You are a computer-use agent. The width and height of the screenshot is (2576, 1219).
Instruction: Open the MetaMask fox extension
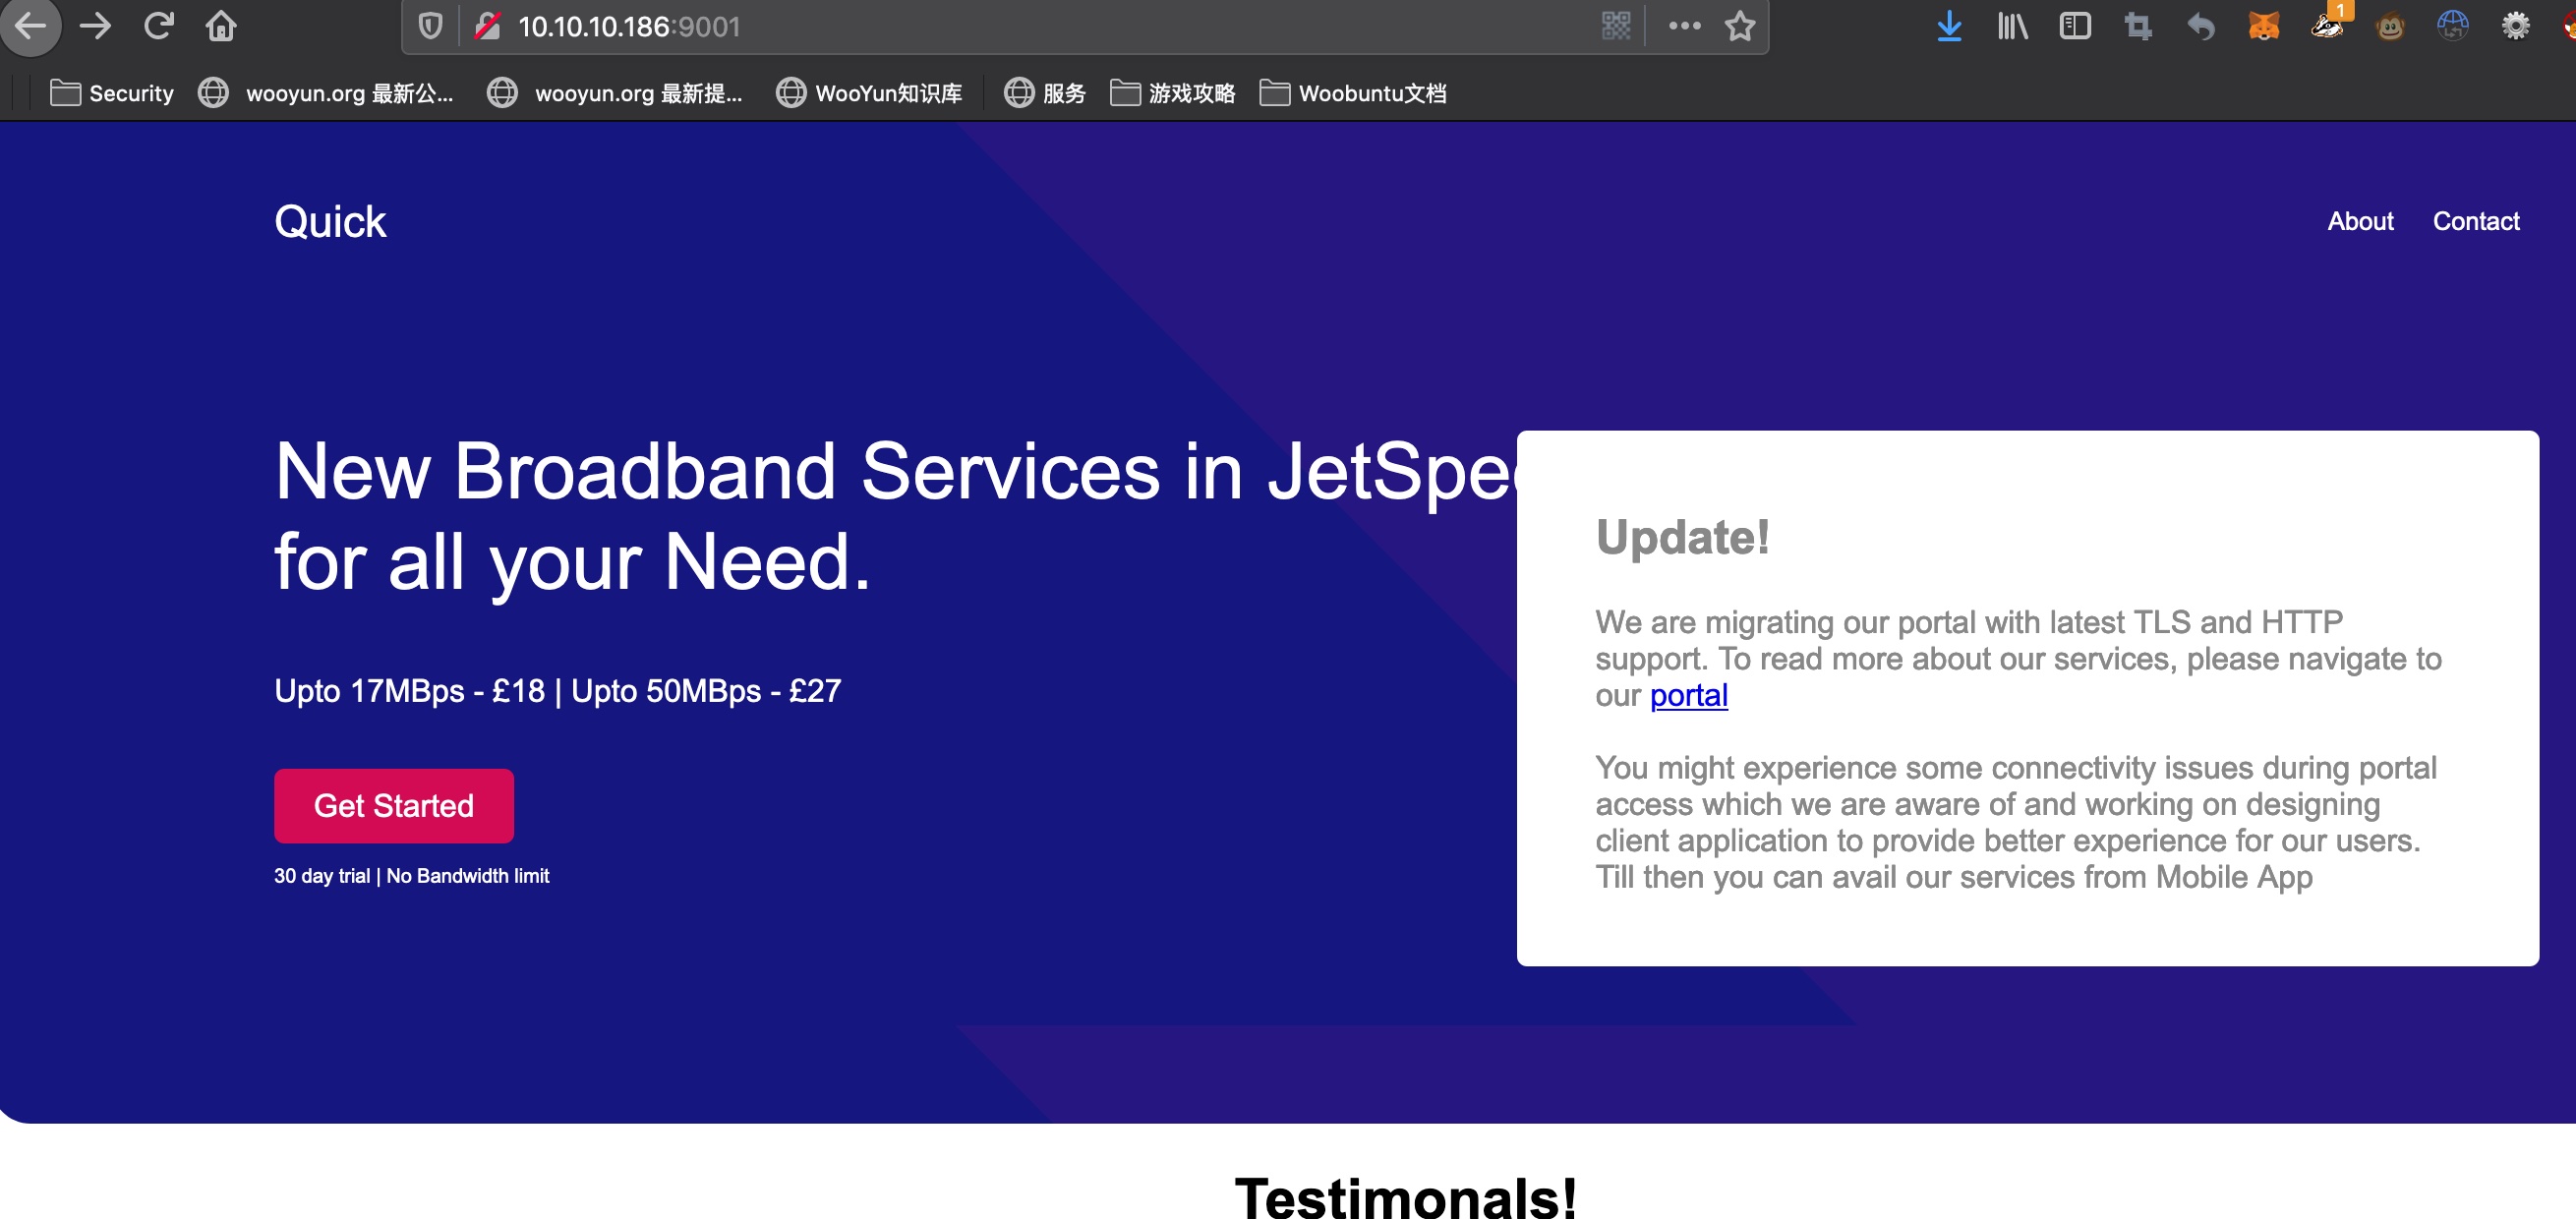(2263, 26)
